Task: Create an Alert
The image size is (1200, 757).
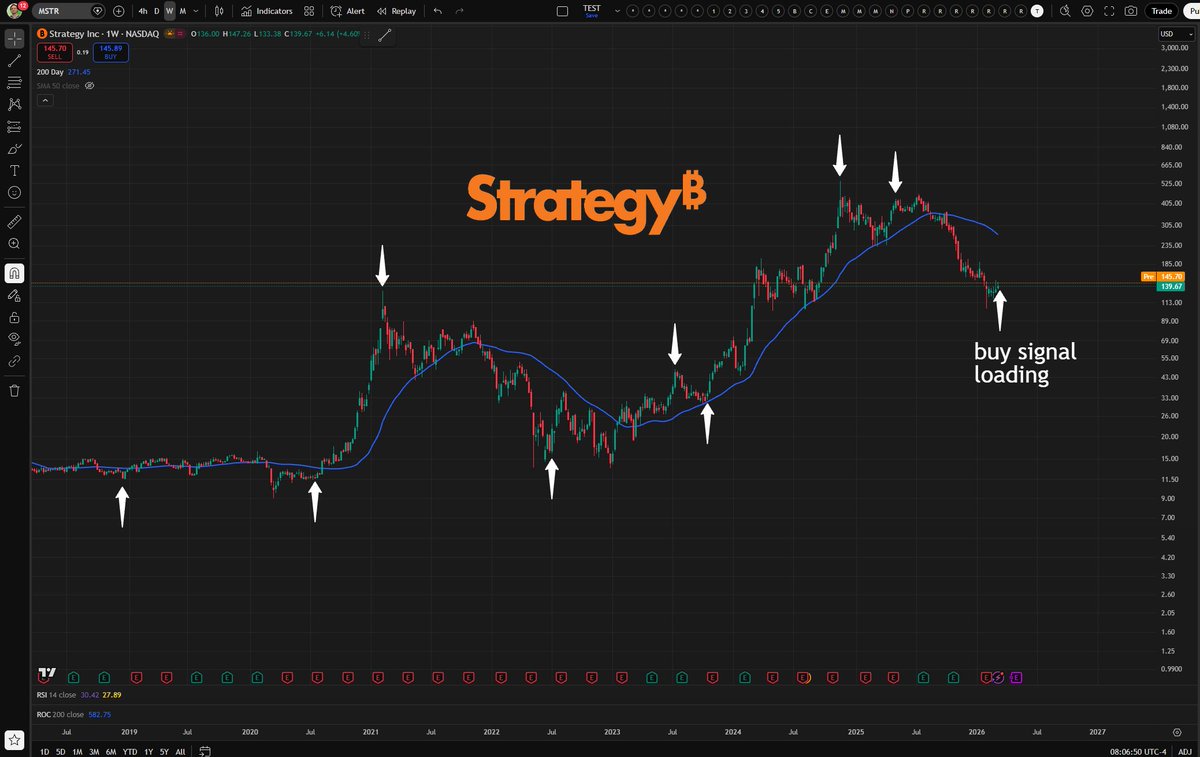Action: [x=348, y=11]
